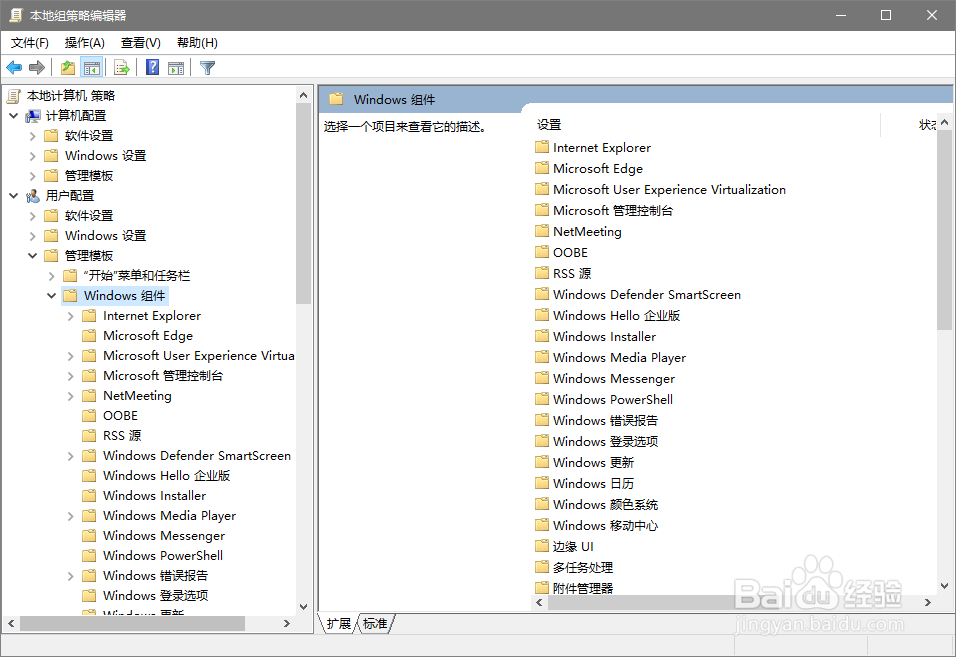Click the Up one level folder icon
This screenshot has height=657, width=956.
[68, 68]
